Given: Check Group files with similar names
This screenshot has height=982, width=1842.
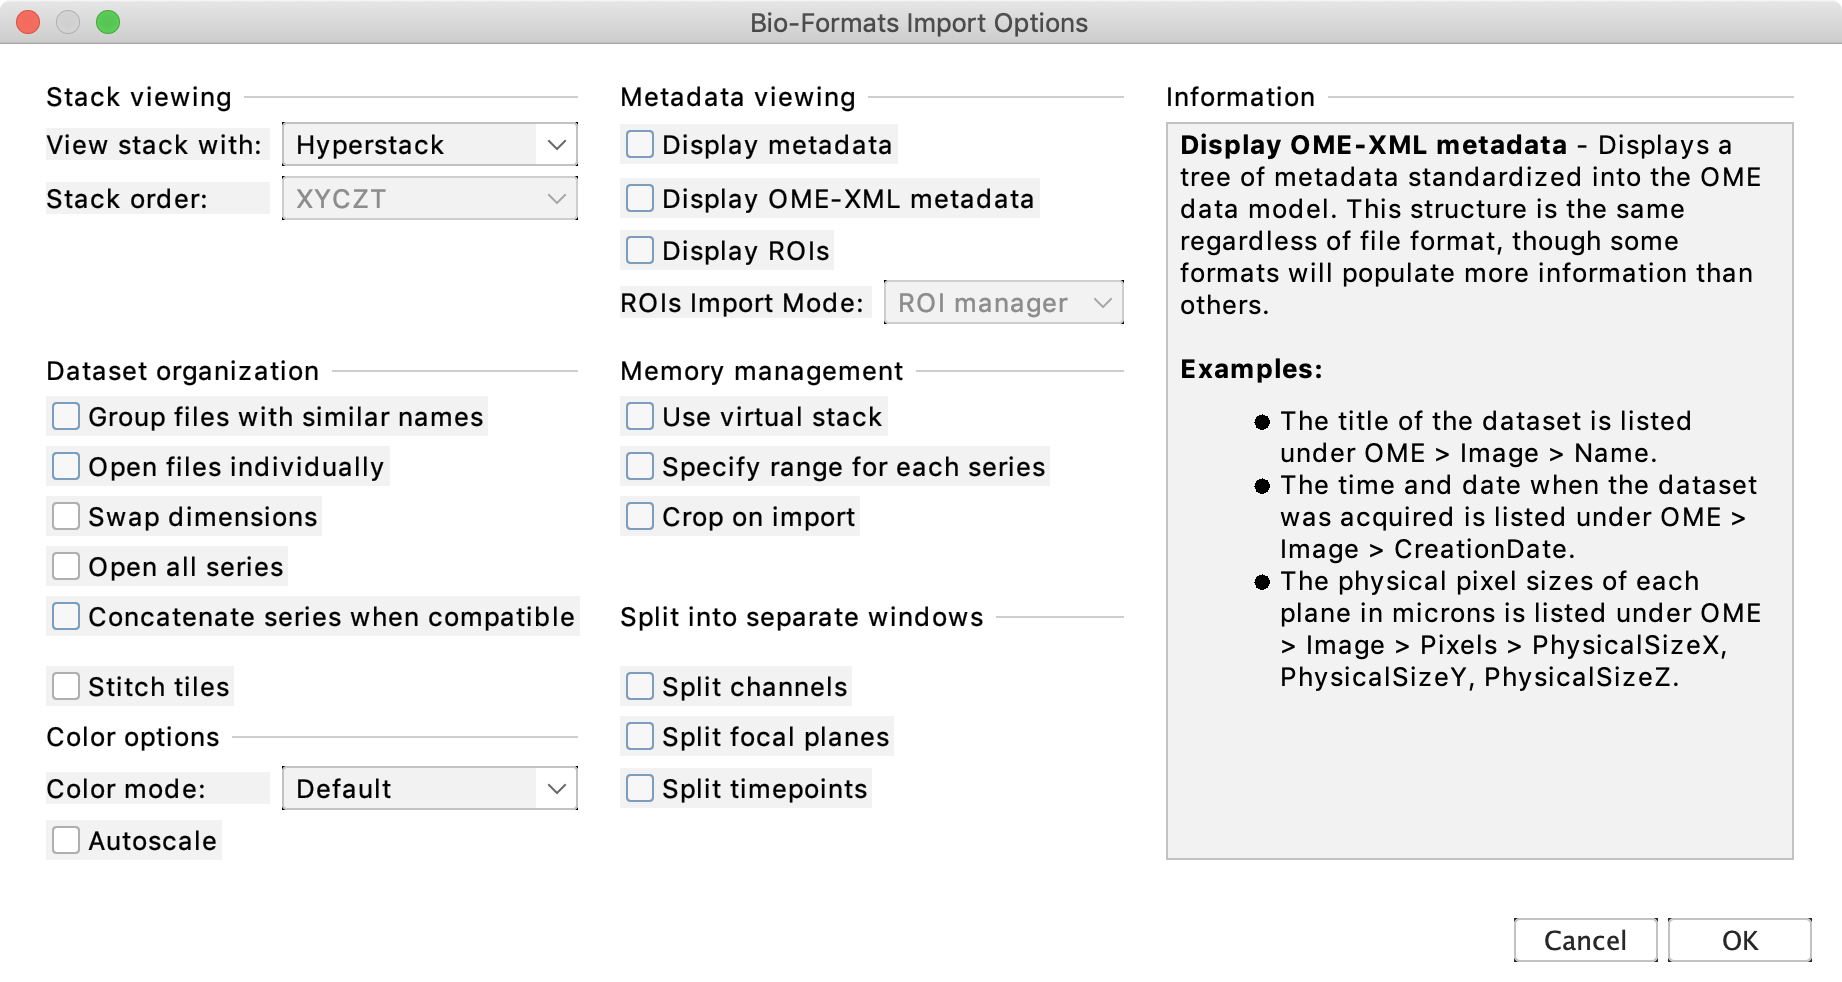Looking at the screenshot, I should [x=65, y=416].
